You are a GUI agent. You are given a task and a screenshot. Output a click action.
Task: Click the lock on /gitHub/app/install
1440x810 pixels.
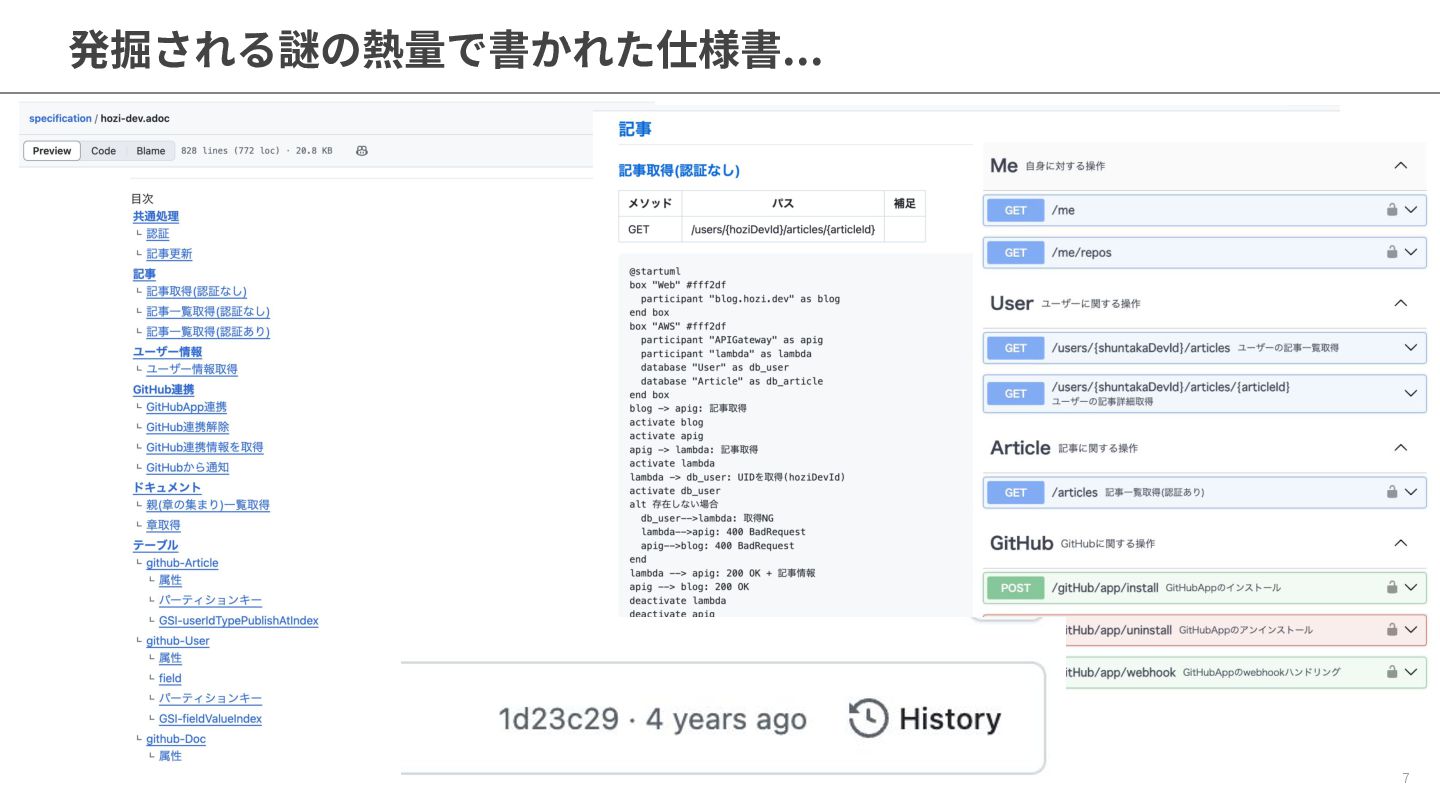(x=1391, y=588)
